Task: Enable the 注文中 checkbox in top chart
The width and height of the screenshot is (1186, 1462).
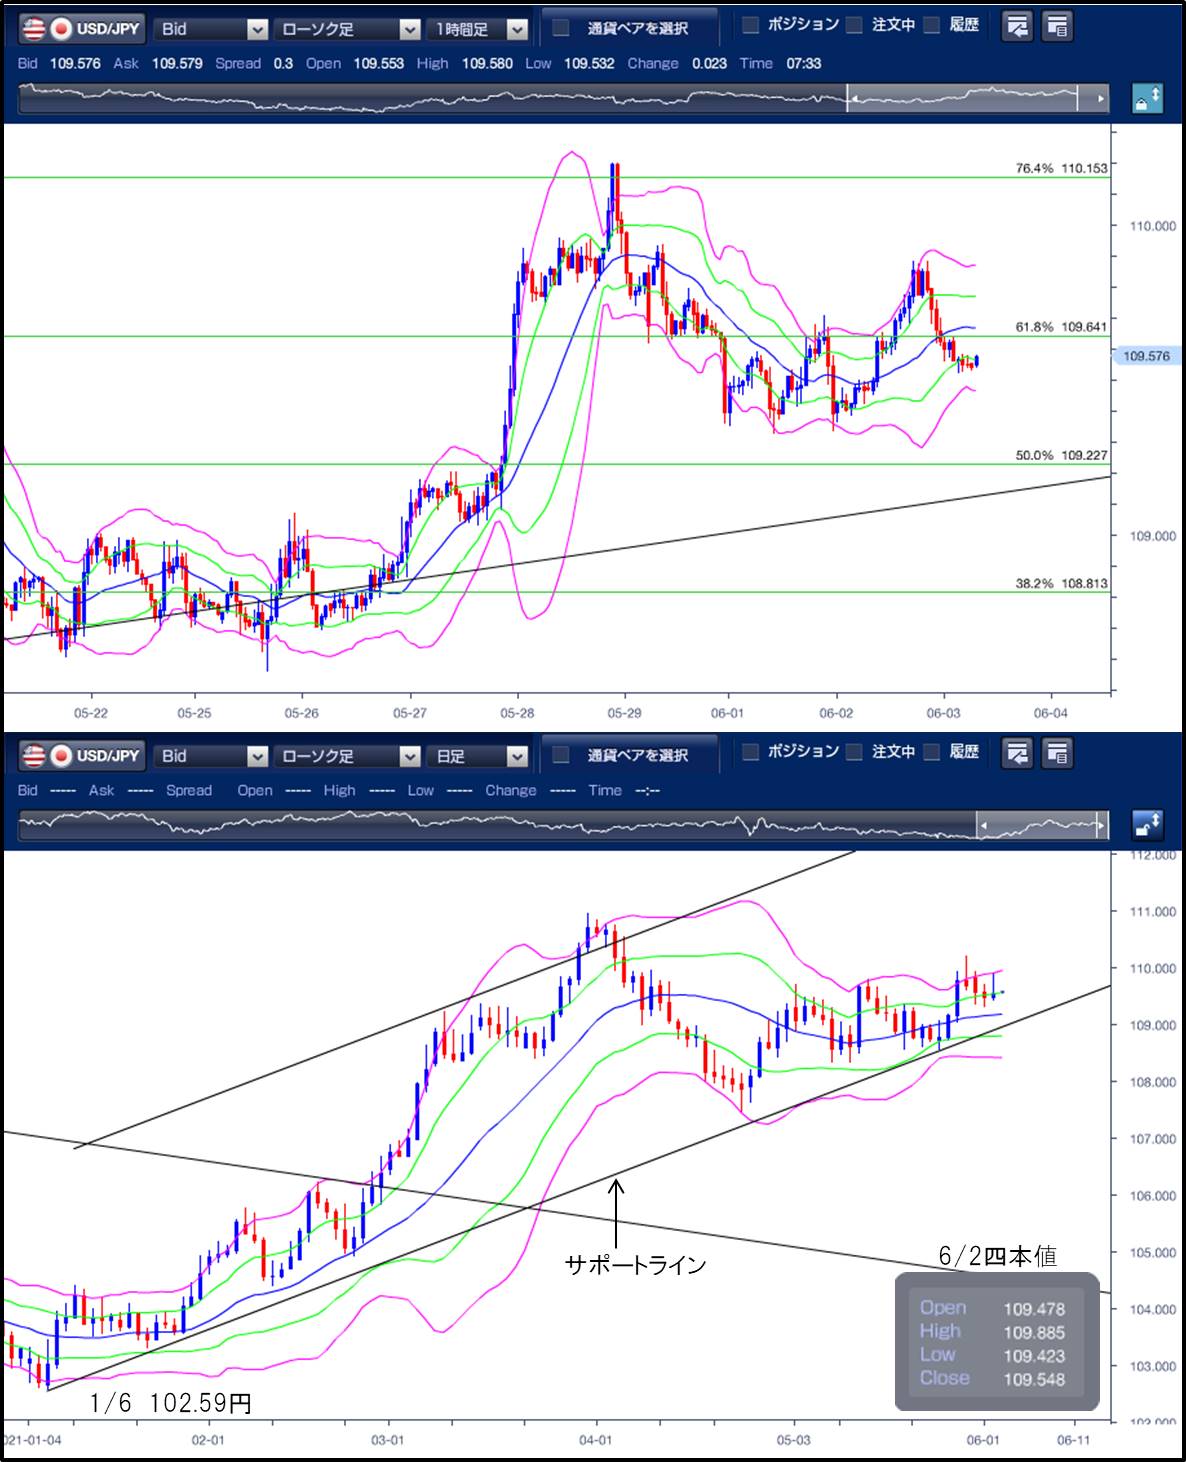Action: pyautogui.click(x=854, y=25)
